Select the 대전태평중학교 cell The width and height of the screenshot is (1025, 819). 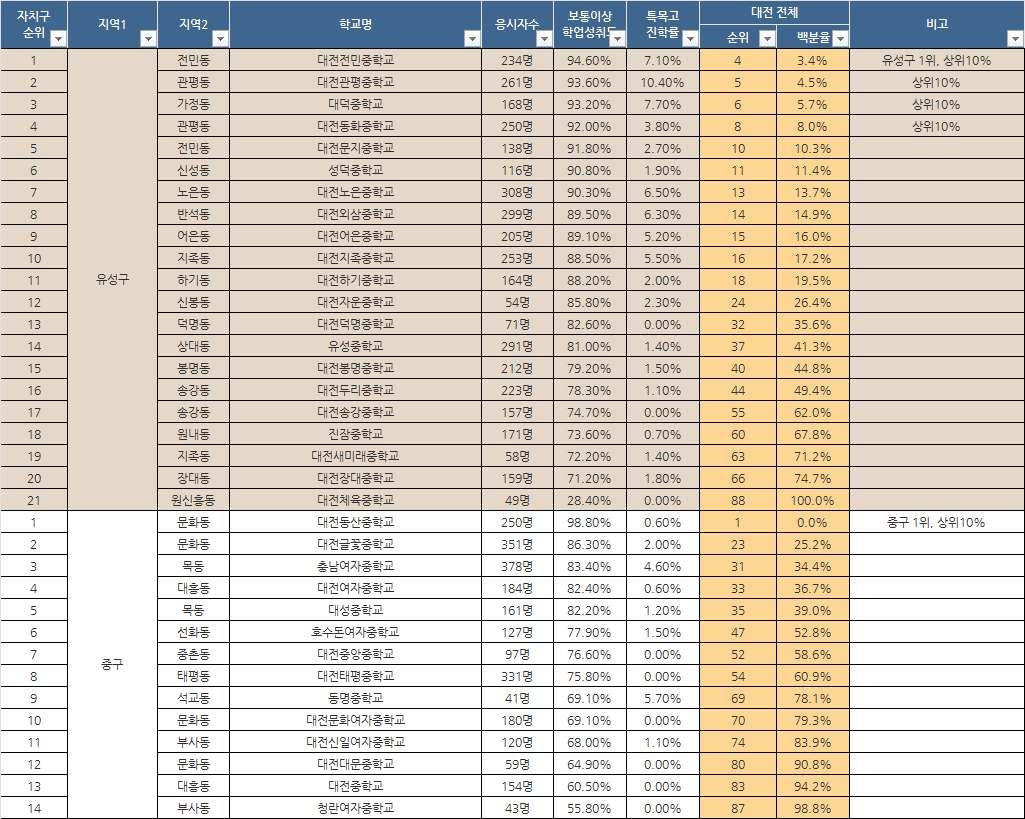click(356, 677)
